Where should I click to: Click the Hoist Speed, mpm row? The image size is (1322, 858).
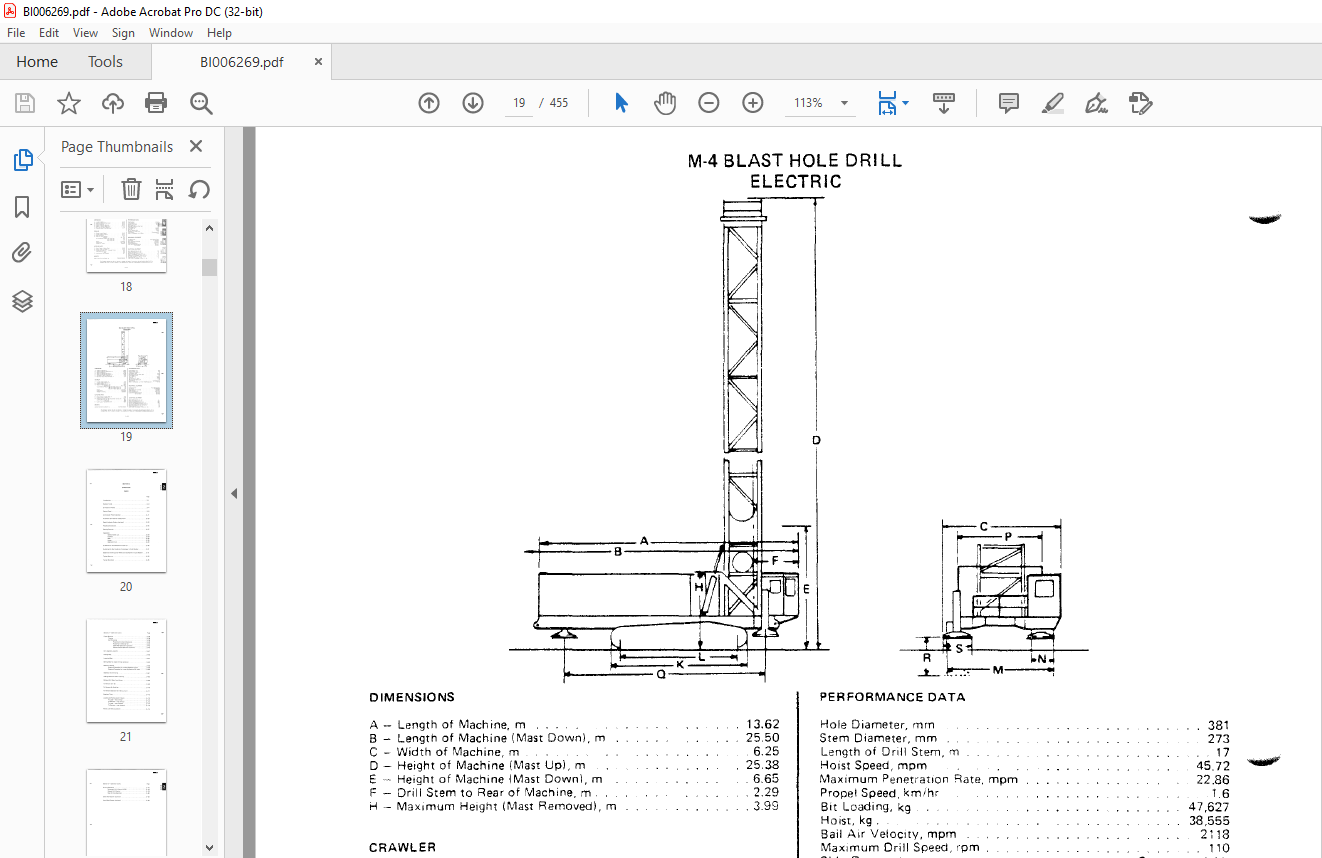point(1024,766)
